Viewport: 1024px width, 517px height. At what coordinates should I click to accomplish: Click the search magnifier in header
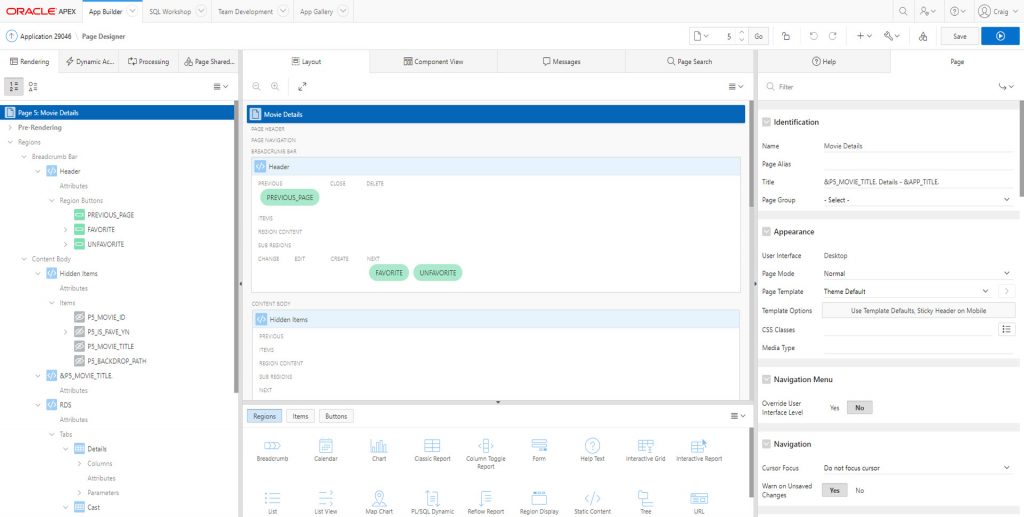coord(903,11)
